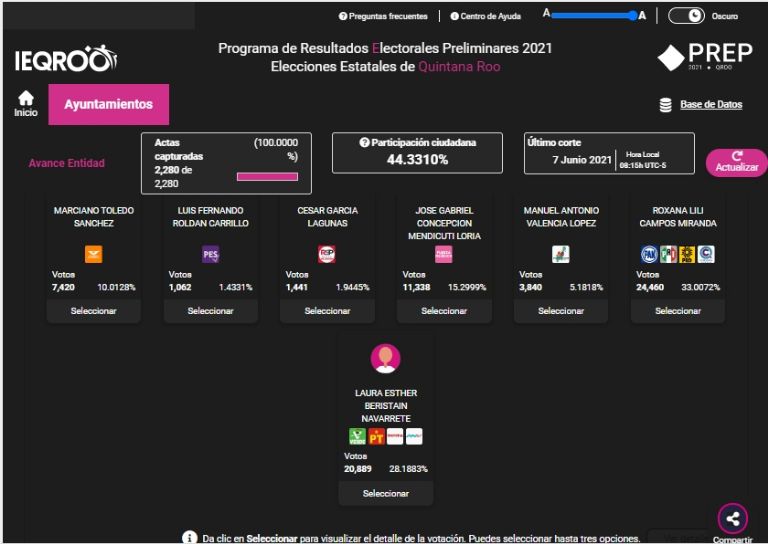Click the purple PES party logo
The image size is (768, 544).
click(211, 254)
